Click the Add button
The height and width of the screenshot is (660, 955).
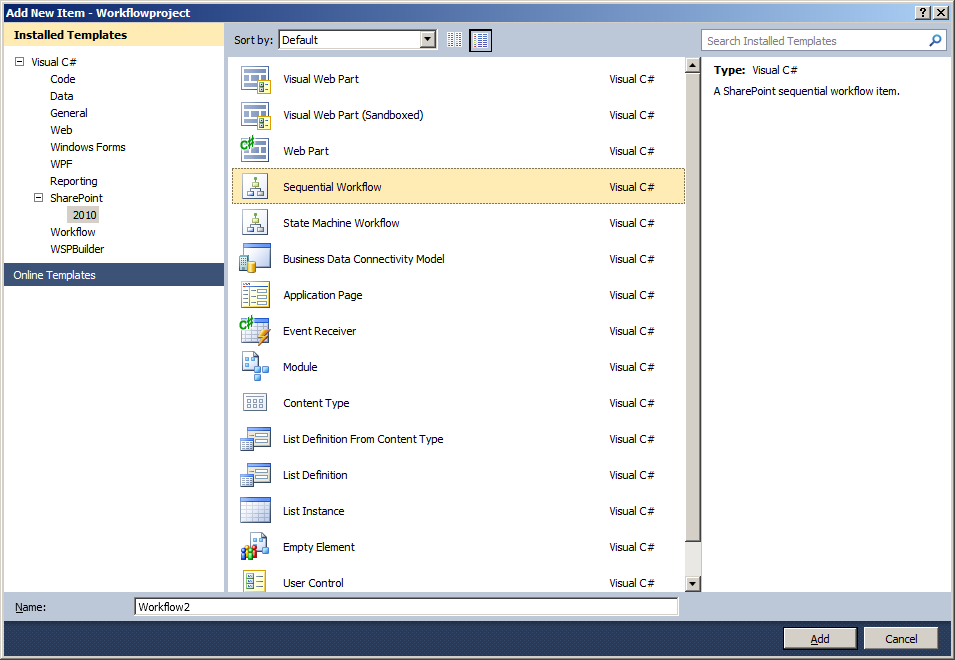click(x=820, y=639)
